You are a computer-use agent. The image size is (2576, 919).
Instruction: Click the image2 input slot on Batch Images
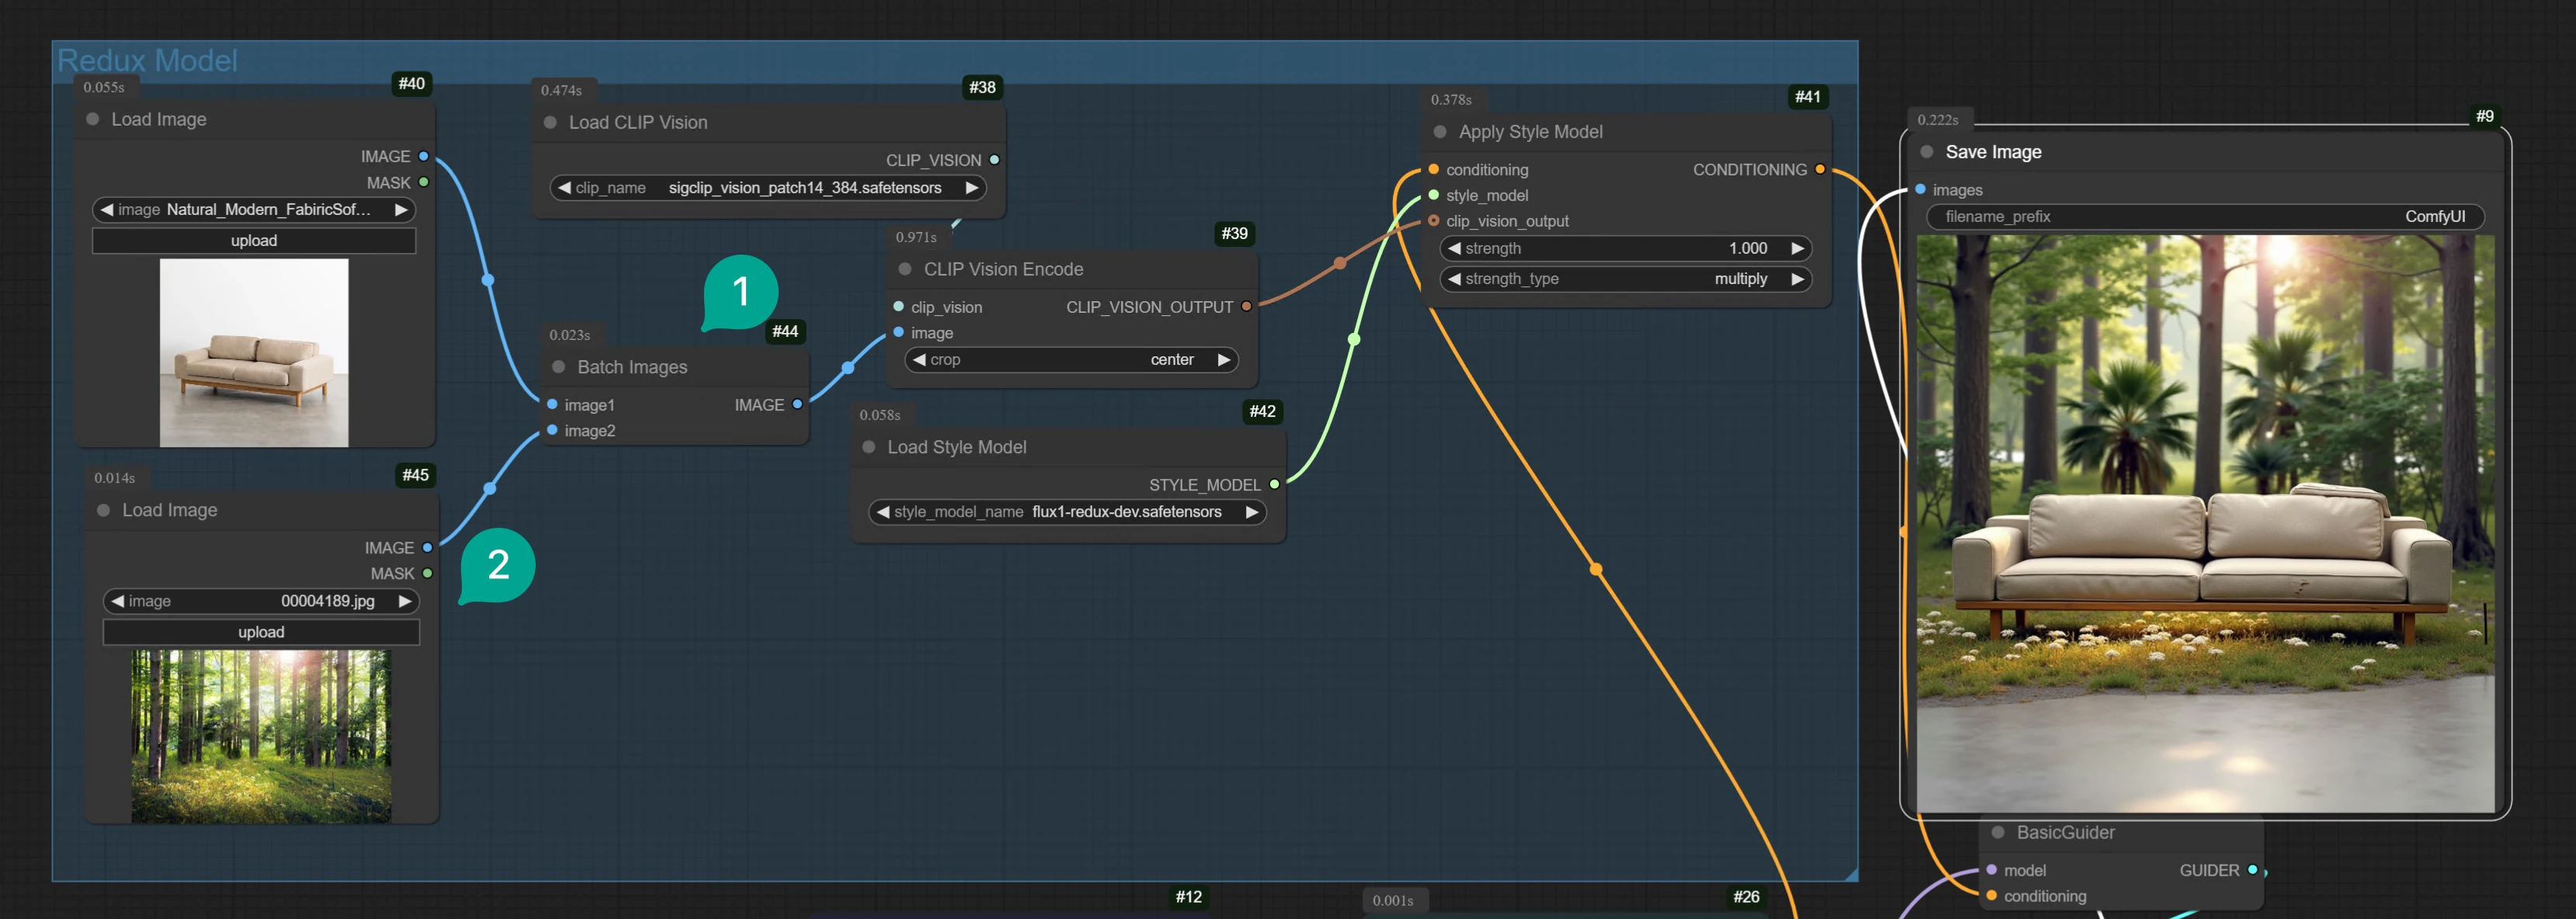(x=551, y=430)
